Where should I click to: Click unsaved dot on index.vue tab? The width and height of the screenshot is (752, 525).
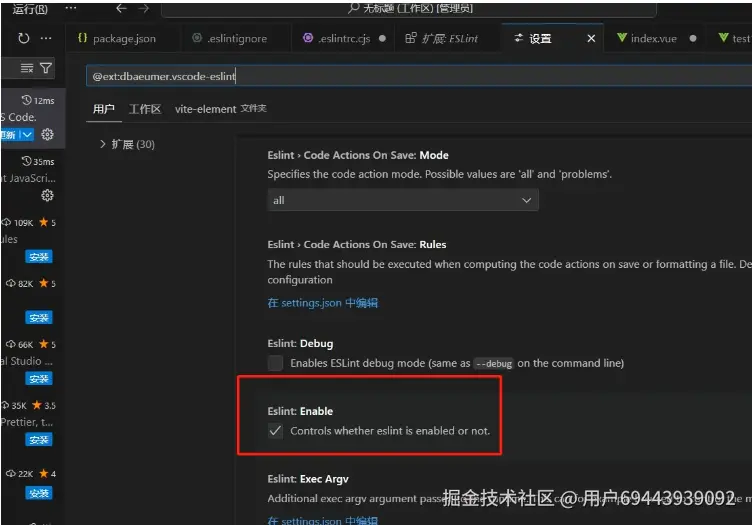(x=693, y=38)
